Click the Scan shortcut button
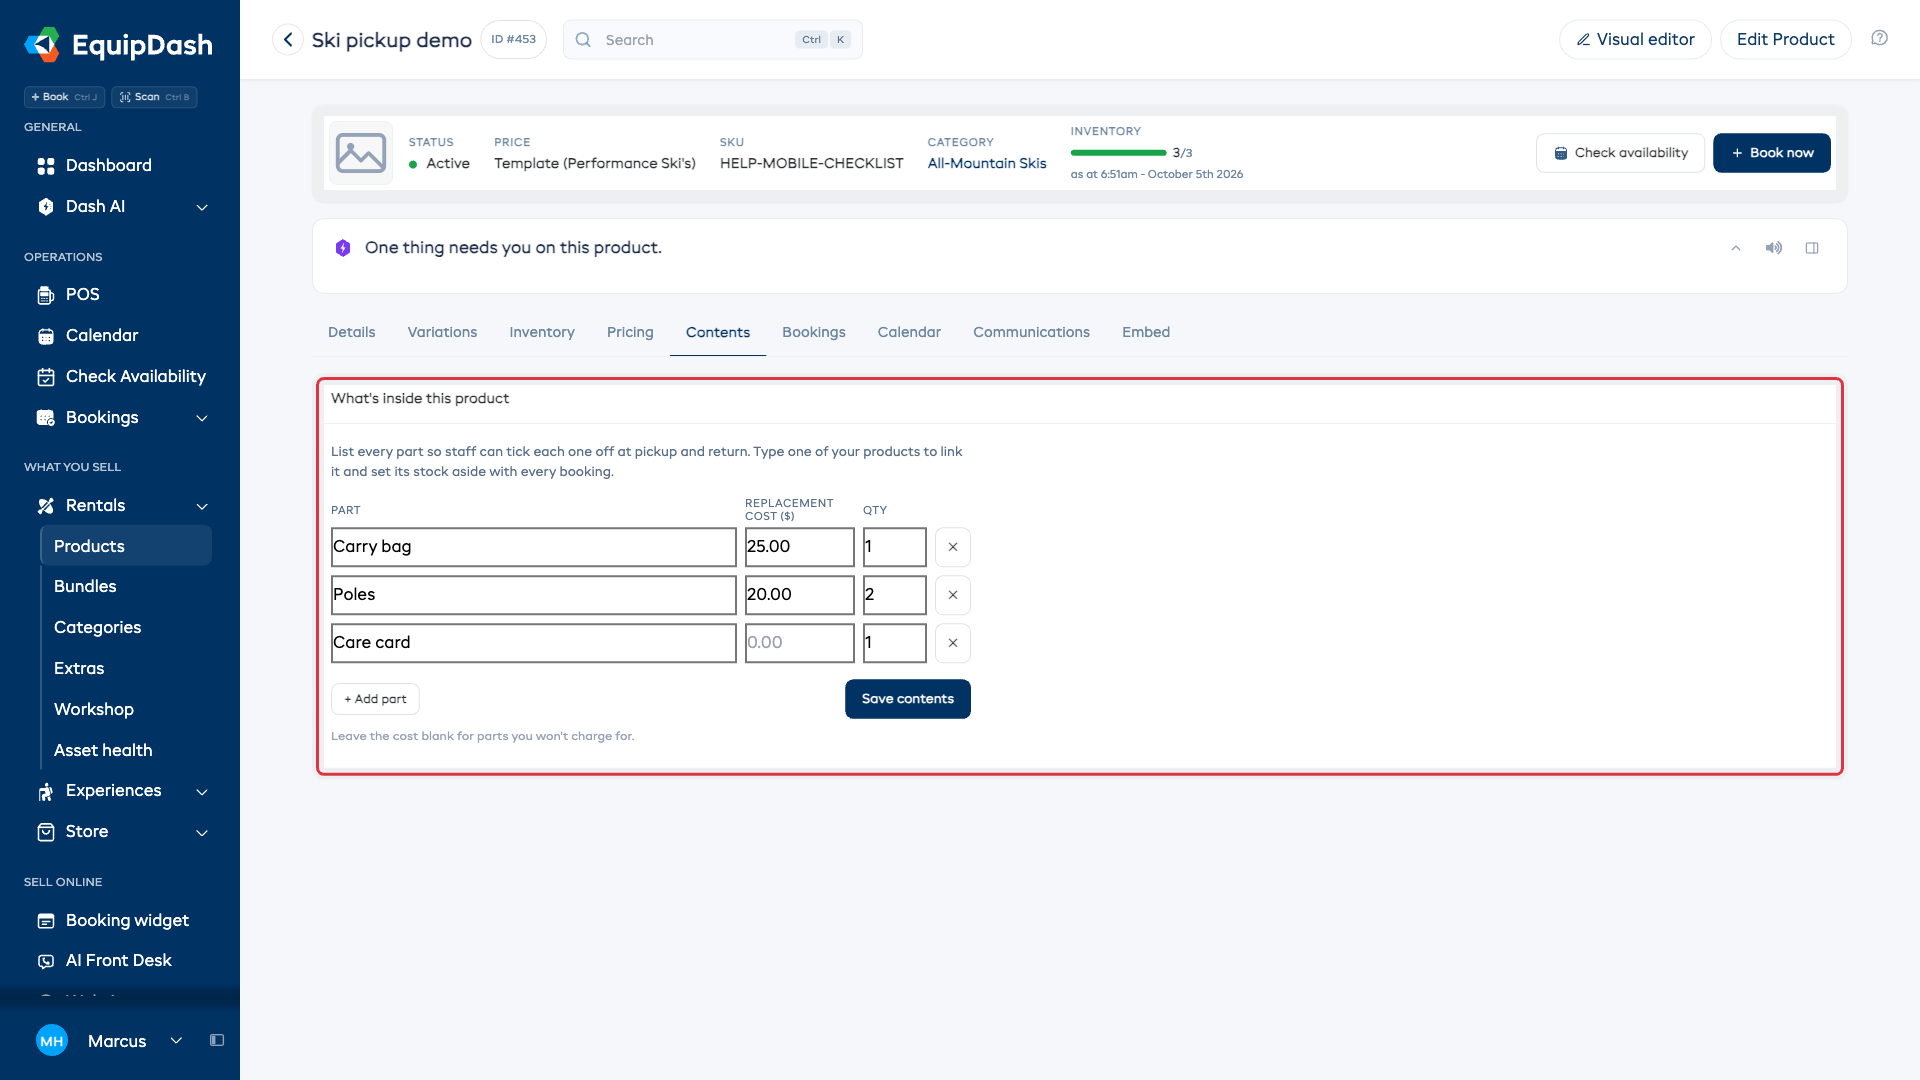1920x1080 pixels. coord(154,97)
